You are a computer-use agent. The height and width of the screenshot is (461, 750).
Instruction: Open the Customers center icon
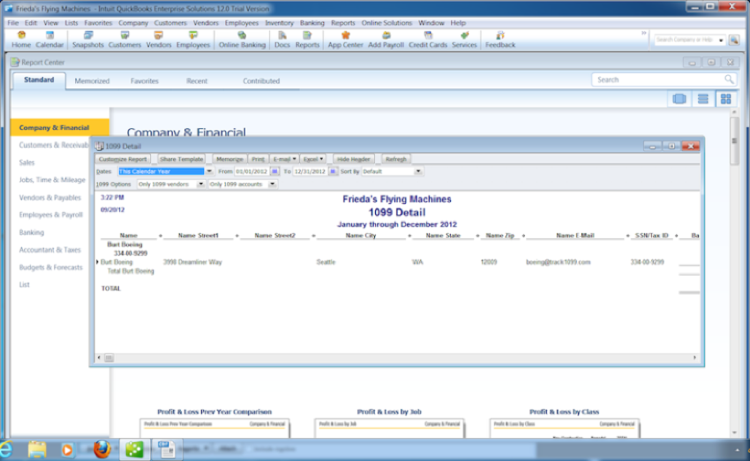125,40
